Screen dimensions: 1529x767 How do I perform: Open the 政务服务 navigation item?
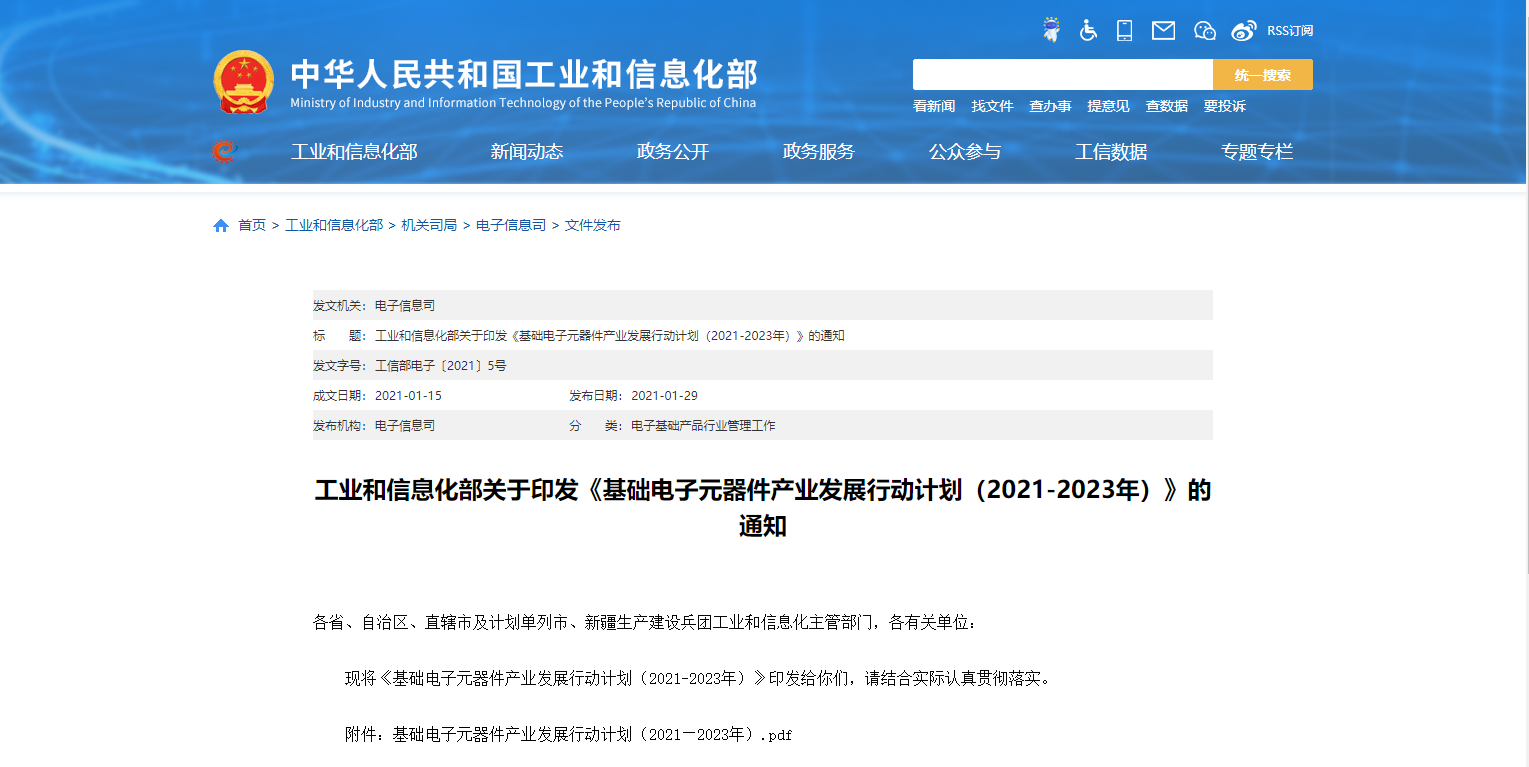point(818,152)
